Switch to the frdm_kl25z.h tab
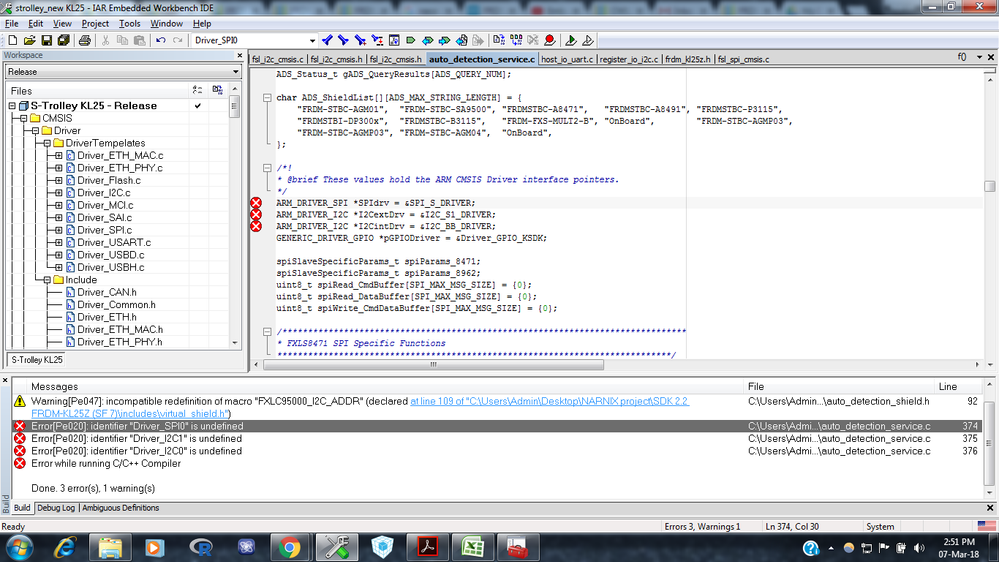Image resolution: width=999 pixels, height=562 pixels. coord(687,59)
